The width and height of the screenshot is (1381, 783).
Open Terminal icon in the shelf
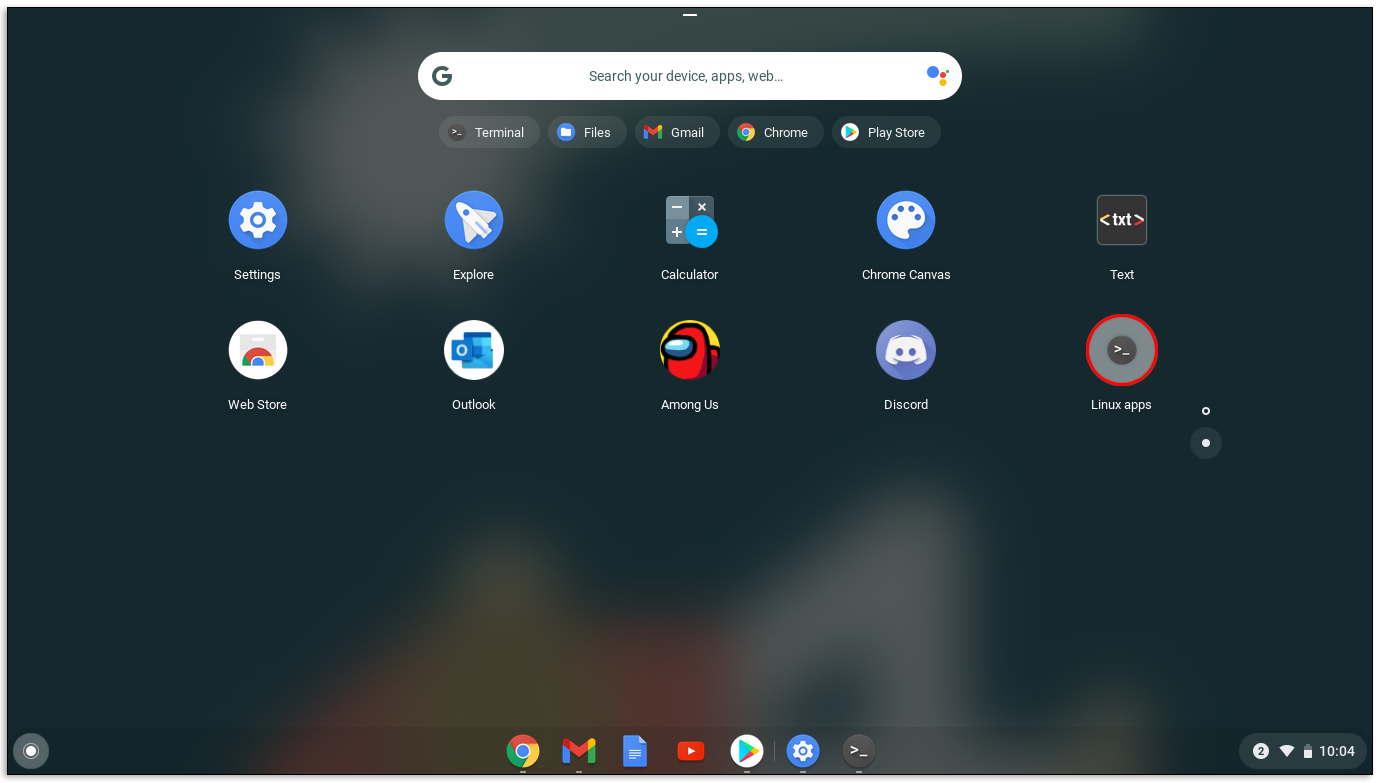coord(859,750)
